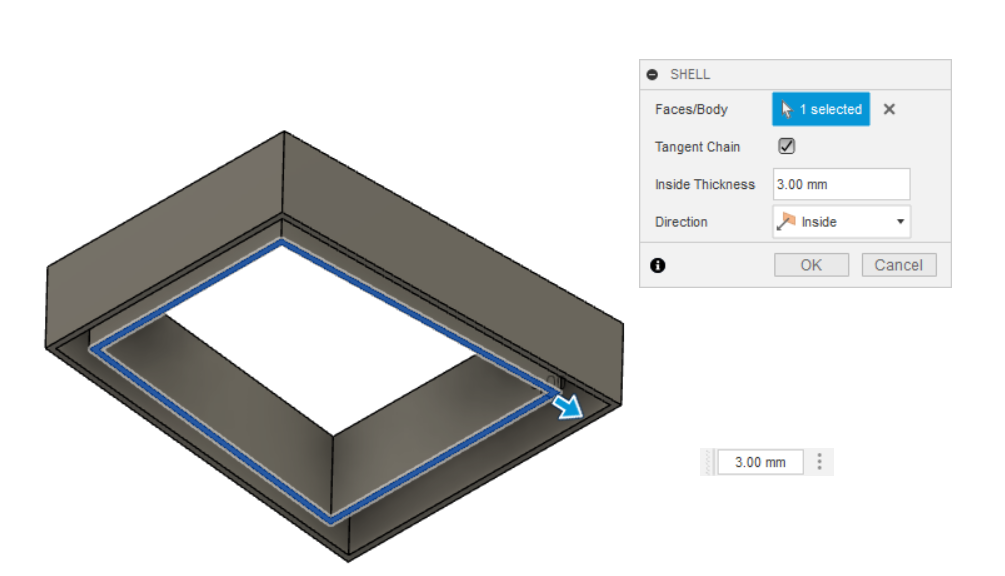Collapse the SHELL dialog with minus icon
The width and height of the screenshot is (1005, 576).
(x=653, y=75)
